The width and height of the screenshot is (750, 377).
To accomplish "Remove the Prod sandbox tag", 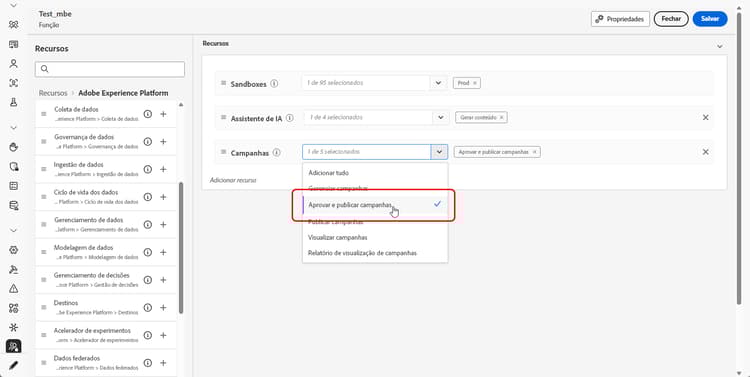I will point(474,83).
